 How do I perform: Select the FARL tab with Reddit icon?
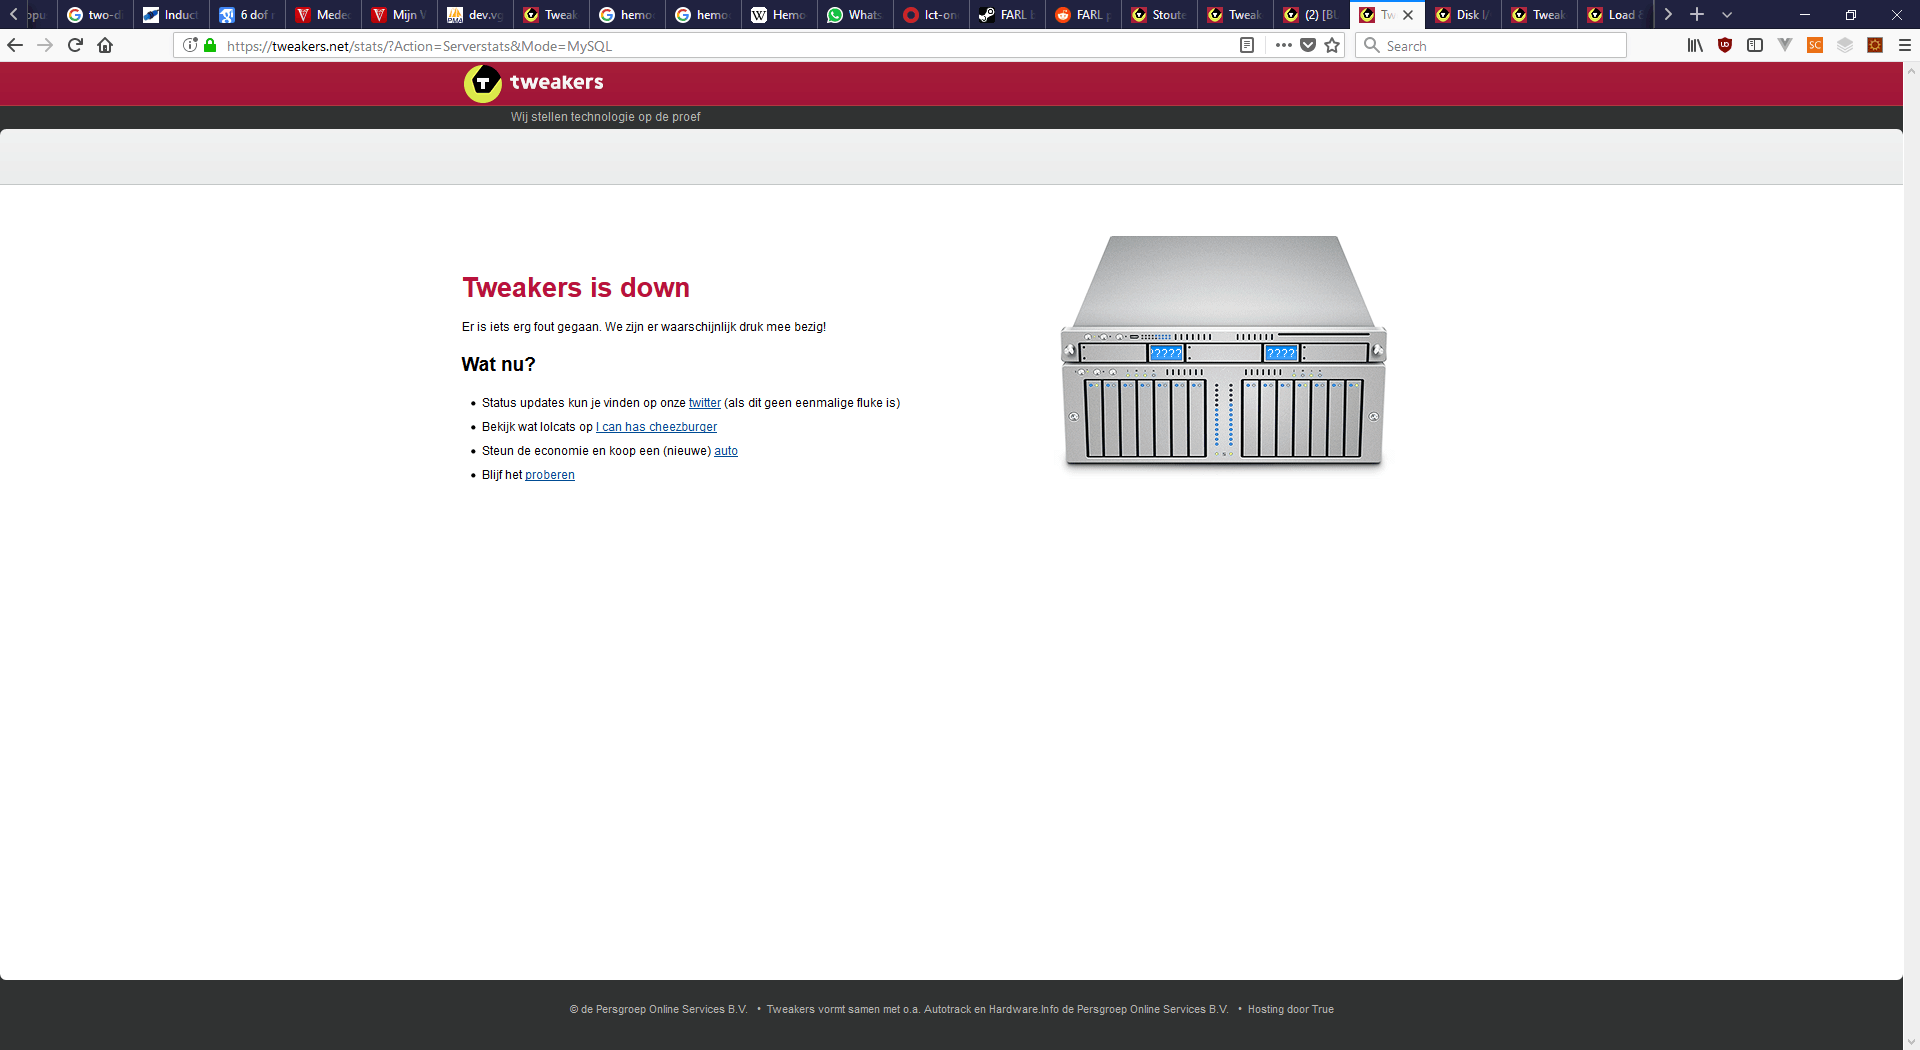1083,15
